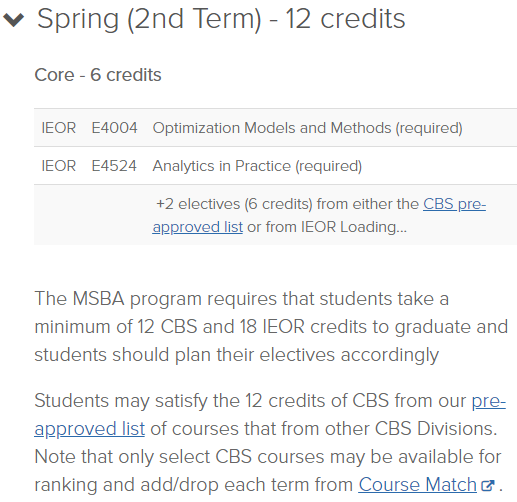Open the Course Match link
Viewport: 517px width, 502px height.
click(417, 484)
